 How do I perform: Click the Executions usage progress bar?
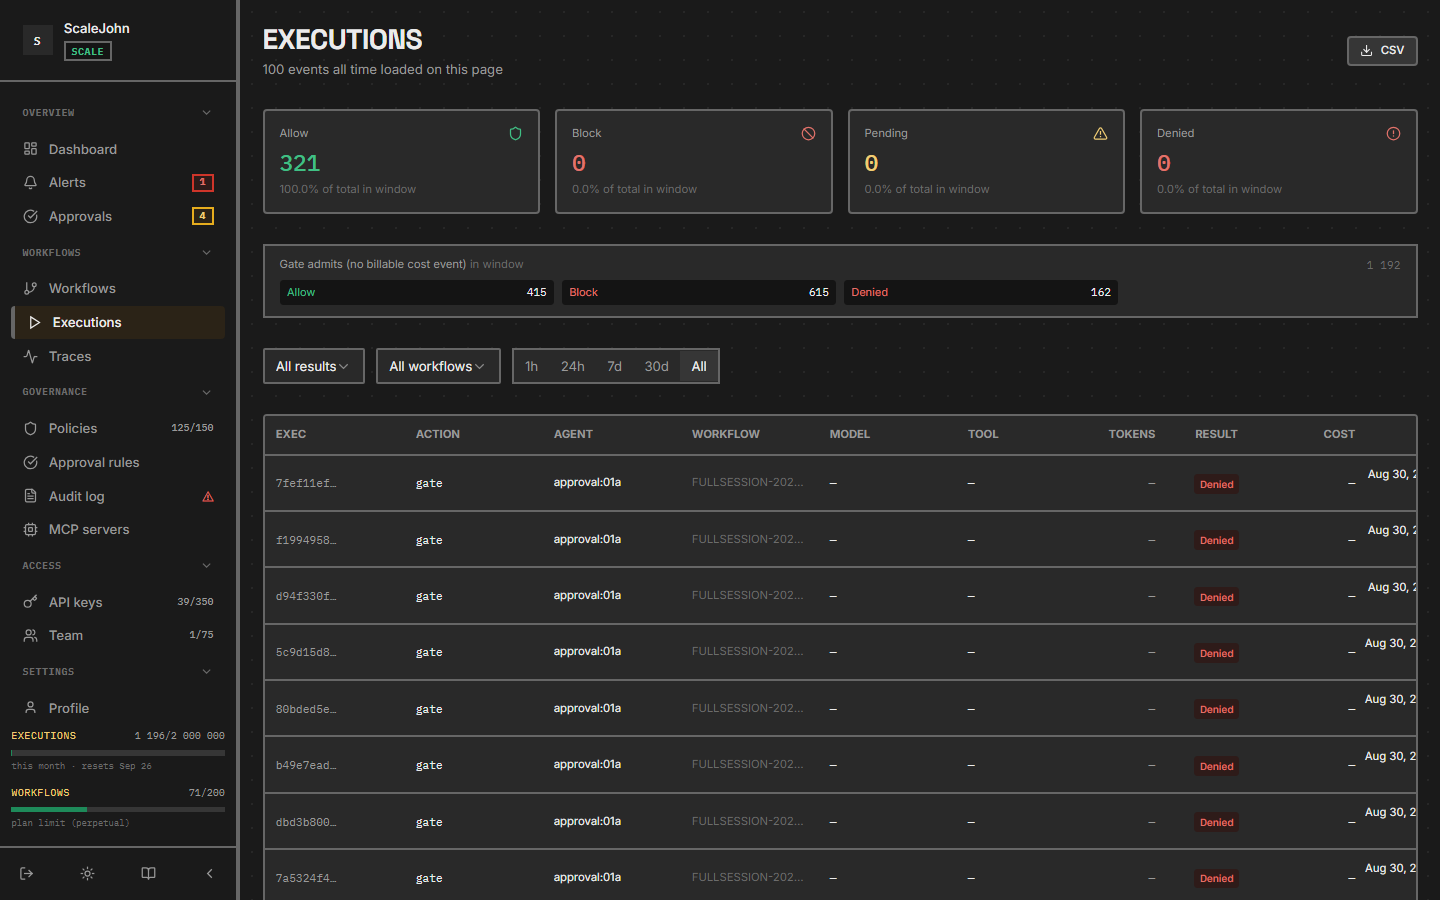118,752
